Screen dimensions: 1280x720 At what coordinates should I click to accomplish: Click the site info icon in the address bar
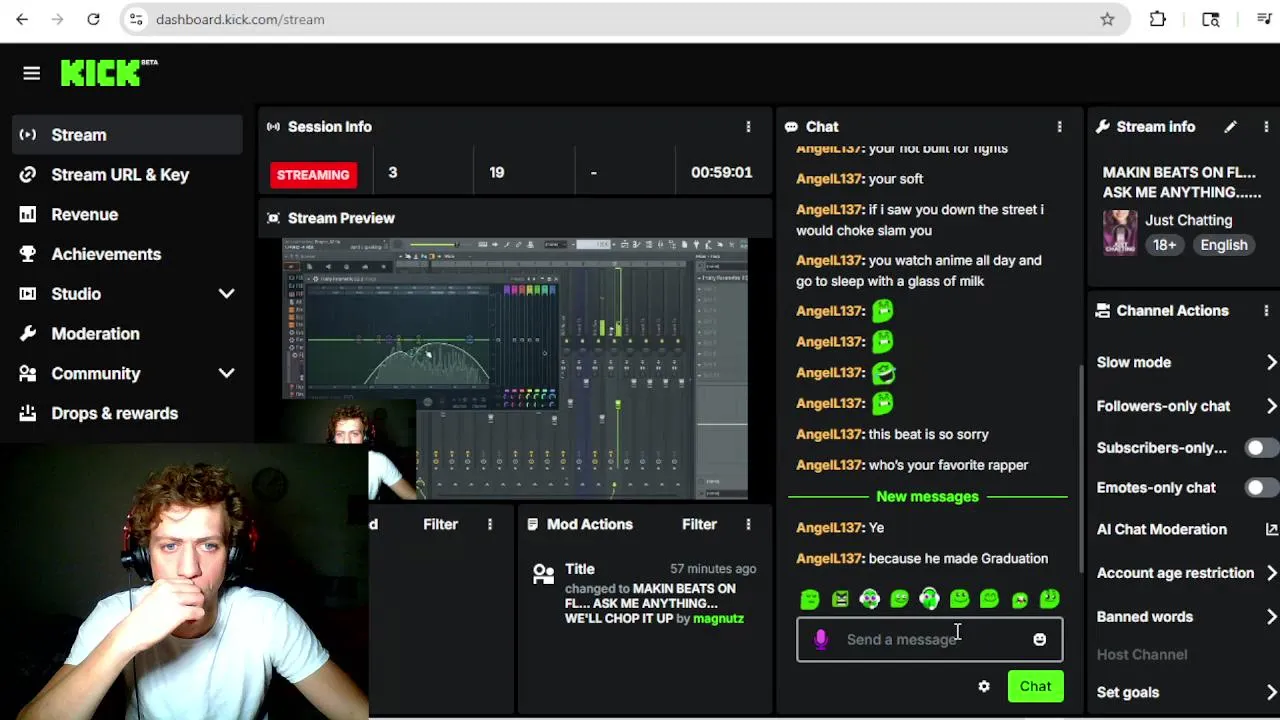pyautogui.click(x=136, y=19)
